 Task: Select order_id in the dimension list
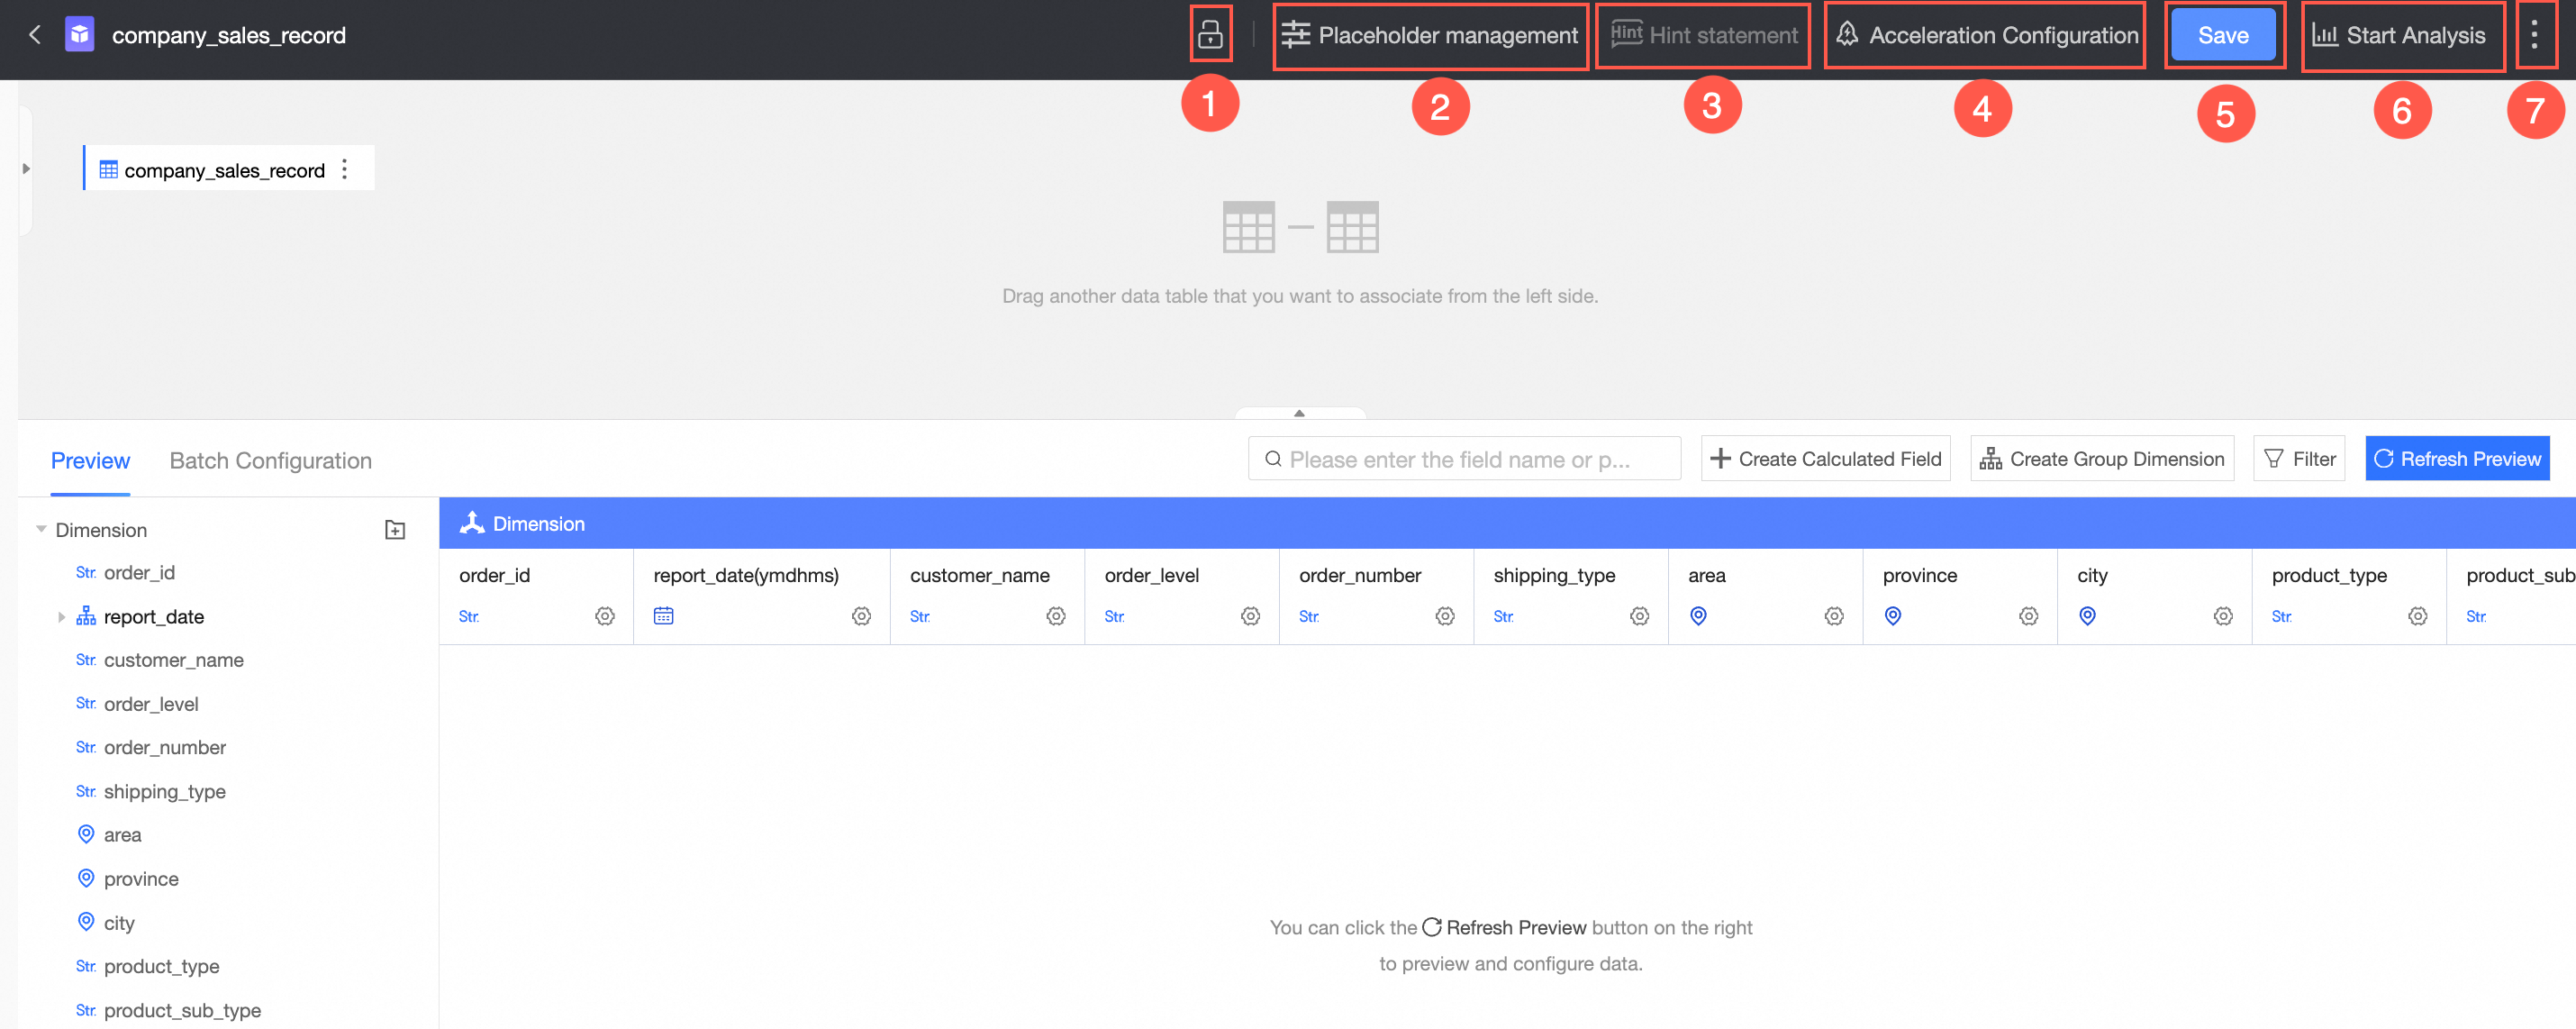(139, 573)
